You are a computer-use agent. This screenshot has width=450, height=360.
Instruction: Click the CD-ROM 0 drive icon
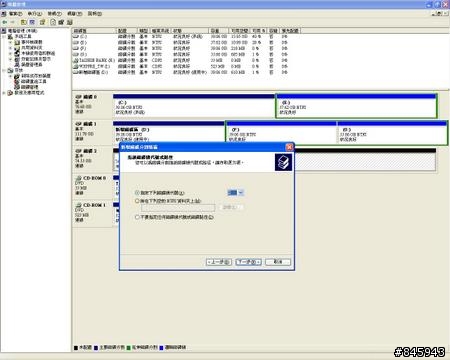[79, 178]
